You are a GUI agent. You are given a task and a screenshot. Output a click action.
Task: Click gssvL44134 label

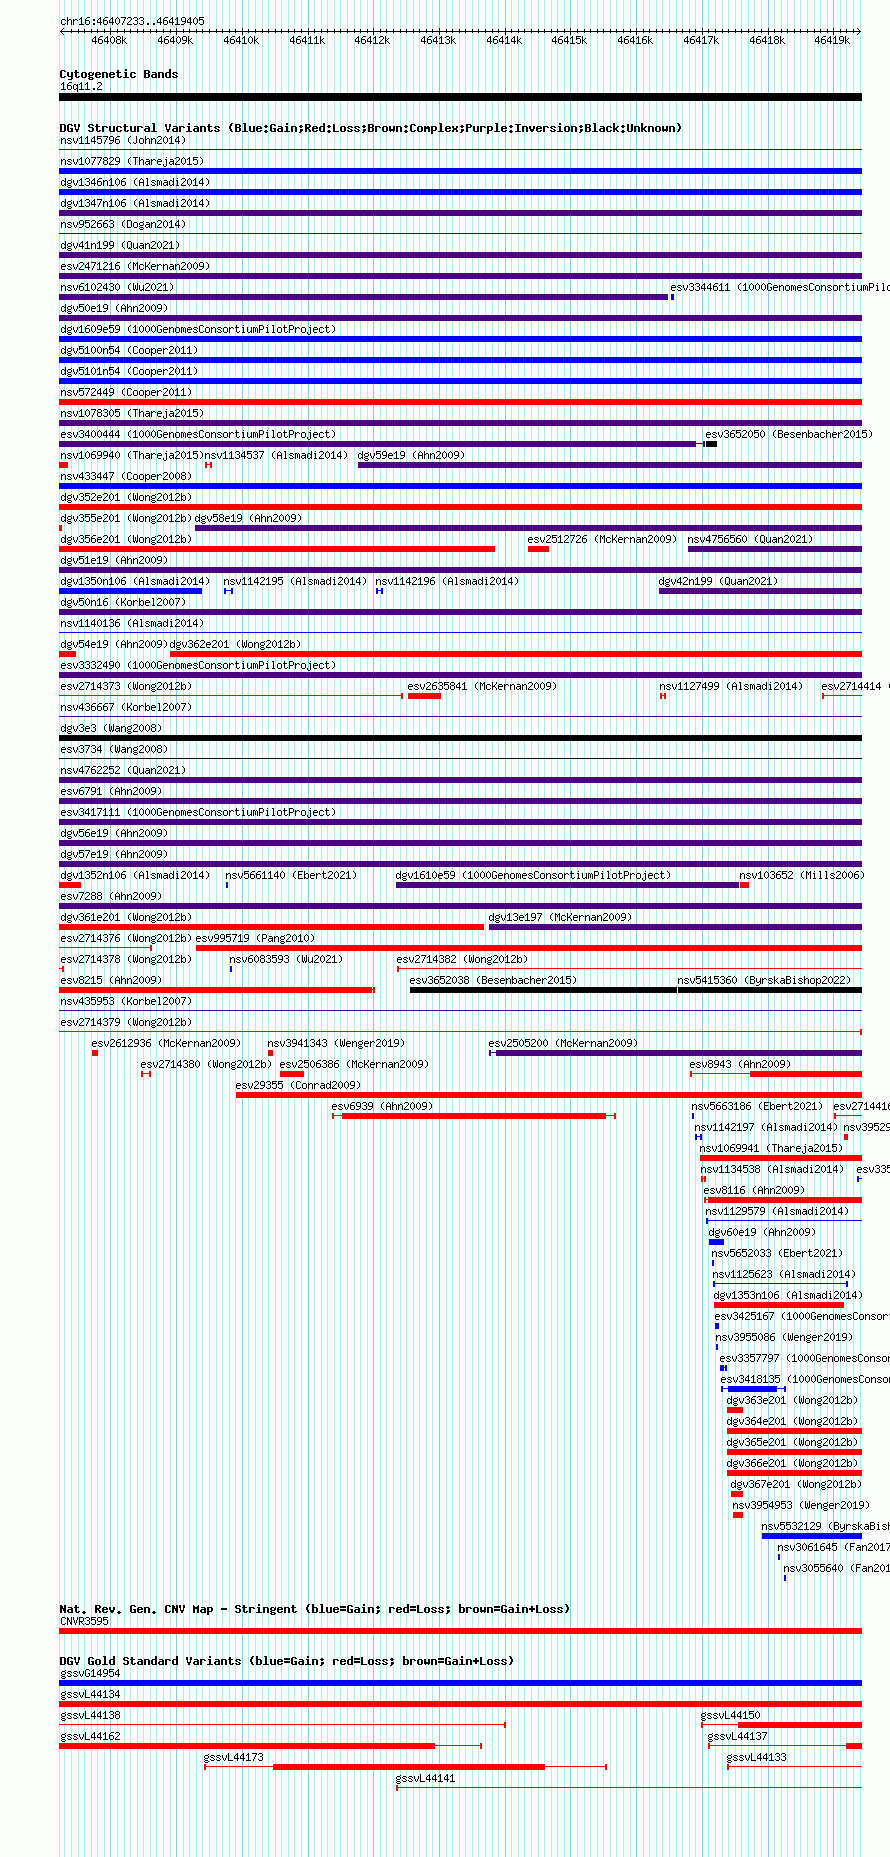pos(90,1694)
